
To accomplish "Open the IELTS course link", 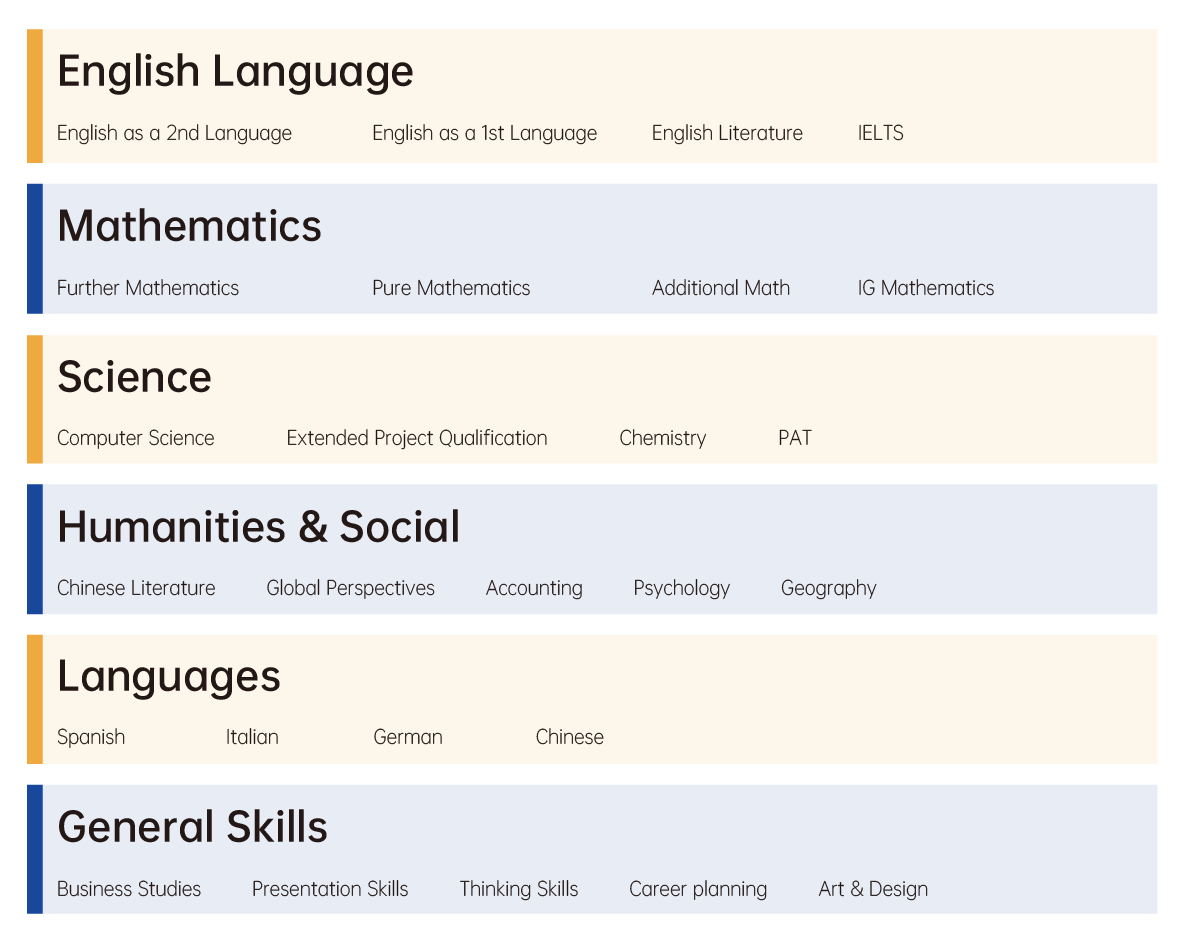I will pos(880,133).
